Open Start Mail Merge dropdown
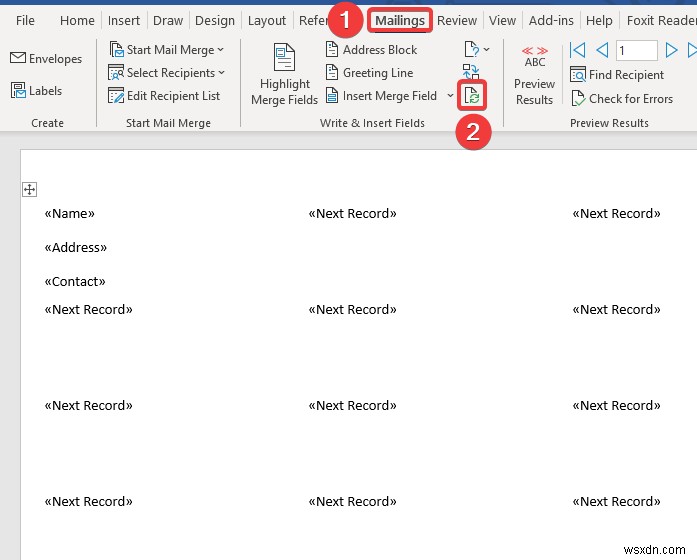This screenshot has height=560, width=697. click(x=167, y=50)
